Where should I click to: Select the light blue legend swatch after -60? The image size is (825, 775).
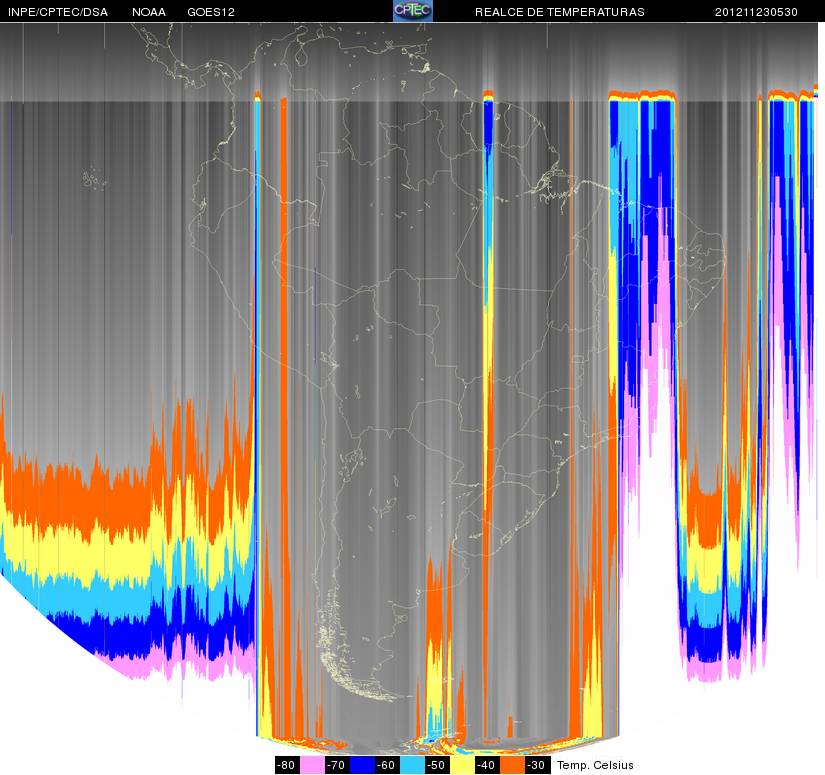pos(412,765)
